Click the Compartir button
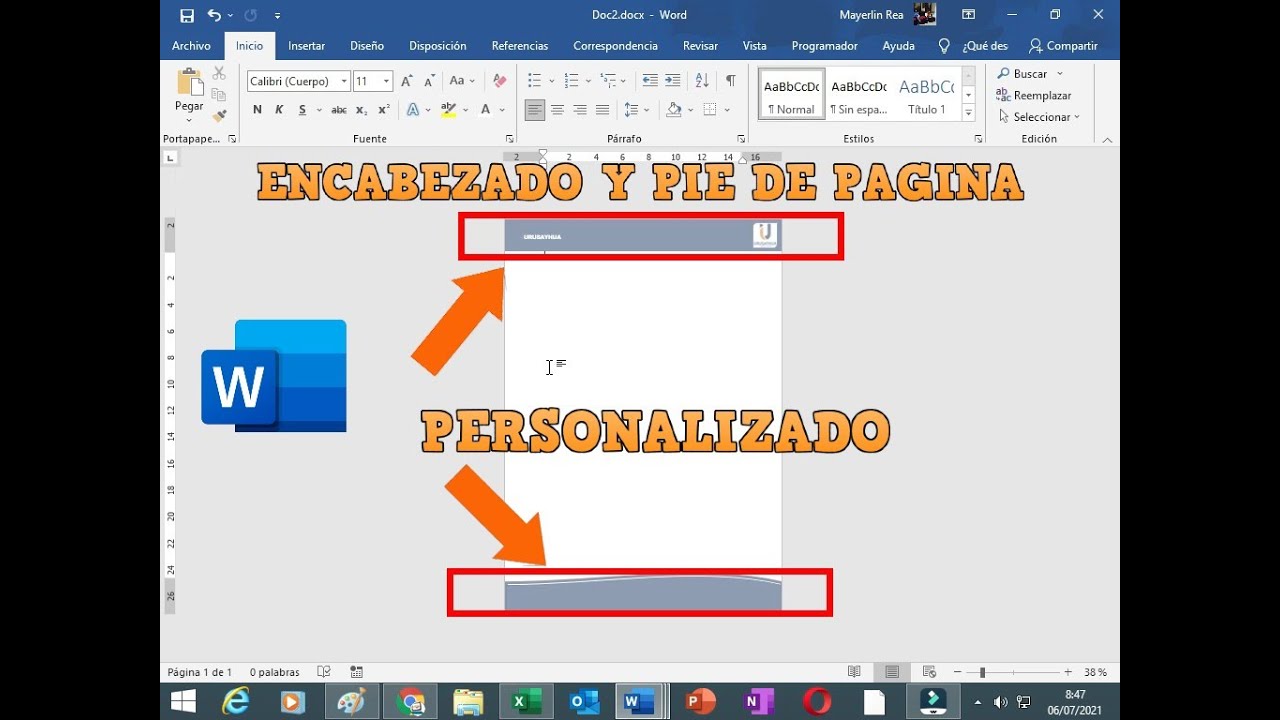 coord(1063,46)
